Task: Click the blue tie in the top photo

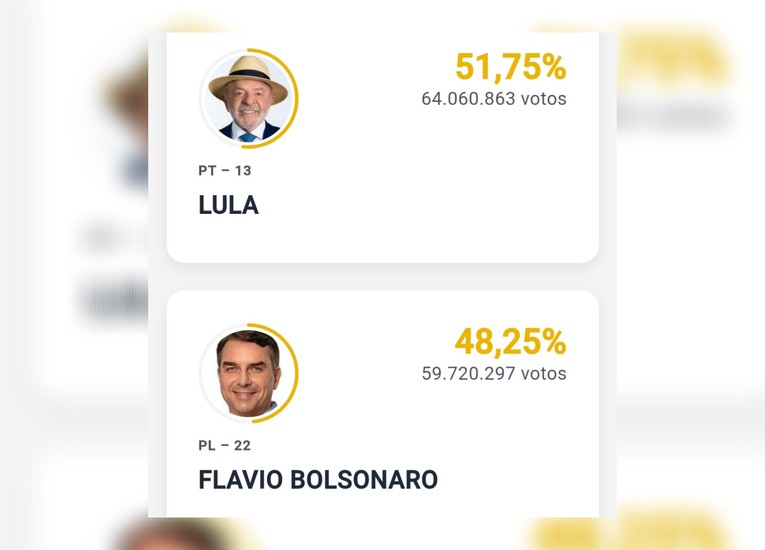Action: tap(248, 137)
